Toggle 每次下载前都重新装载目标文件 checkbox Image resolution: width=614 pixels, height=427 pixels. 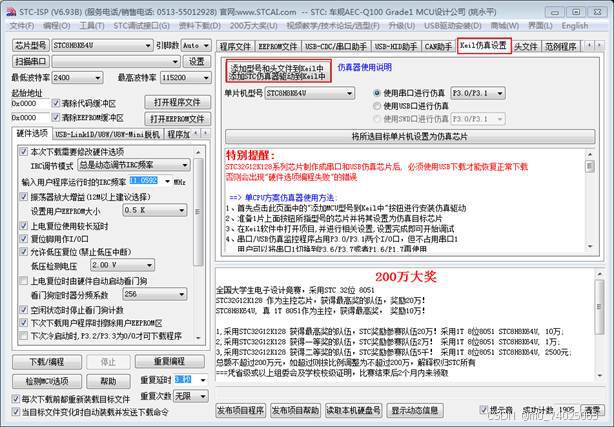[15, 399]
